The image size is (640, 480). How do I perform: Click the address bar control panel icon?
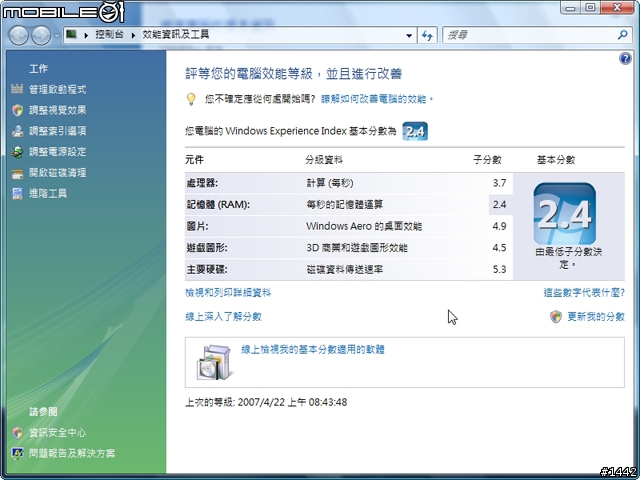(x=72, y=34)
